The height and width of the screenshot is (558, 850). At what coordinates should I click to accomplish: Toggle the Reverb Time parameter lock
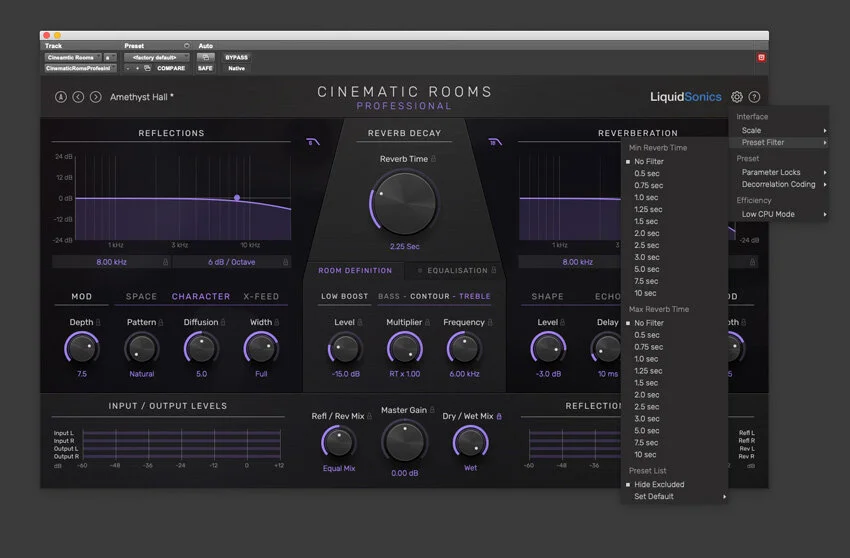[x=433, y=159]
